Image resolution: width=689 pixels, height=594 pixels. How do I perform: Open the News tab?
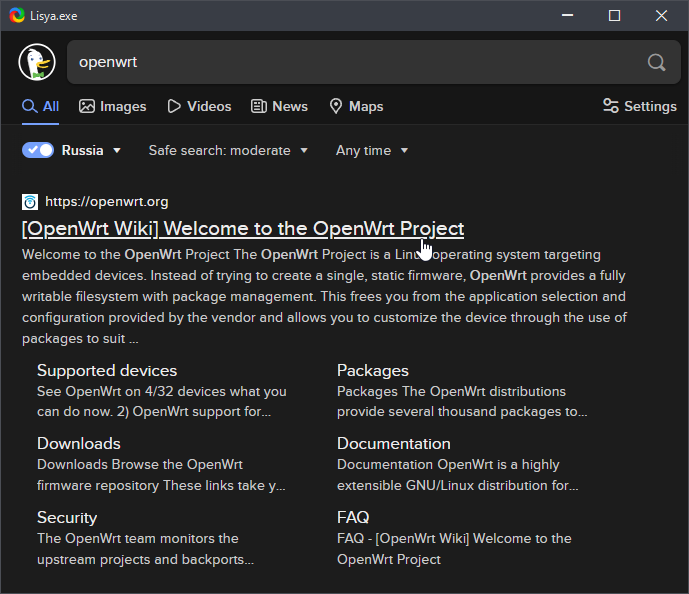279,106
